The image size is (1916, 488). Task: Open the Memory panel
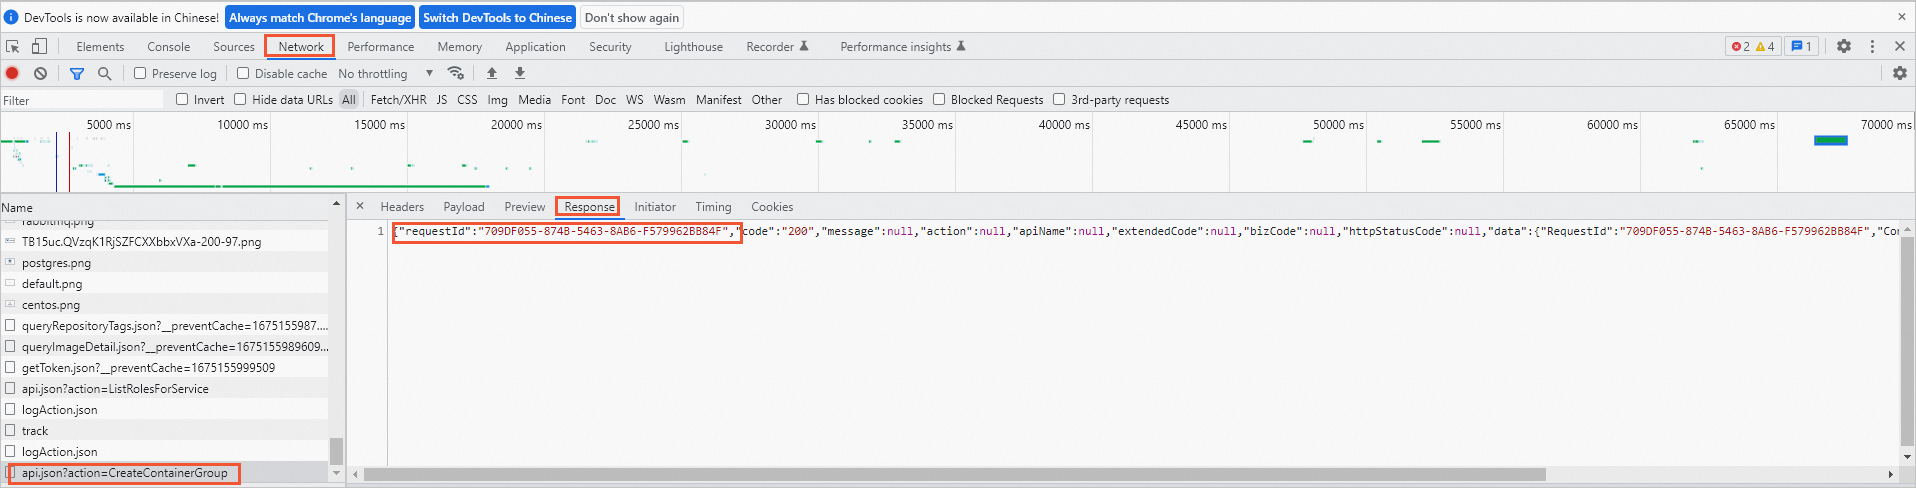pos(459,46)
